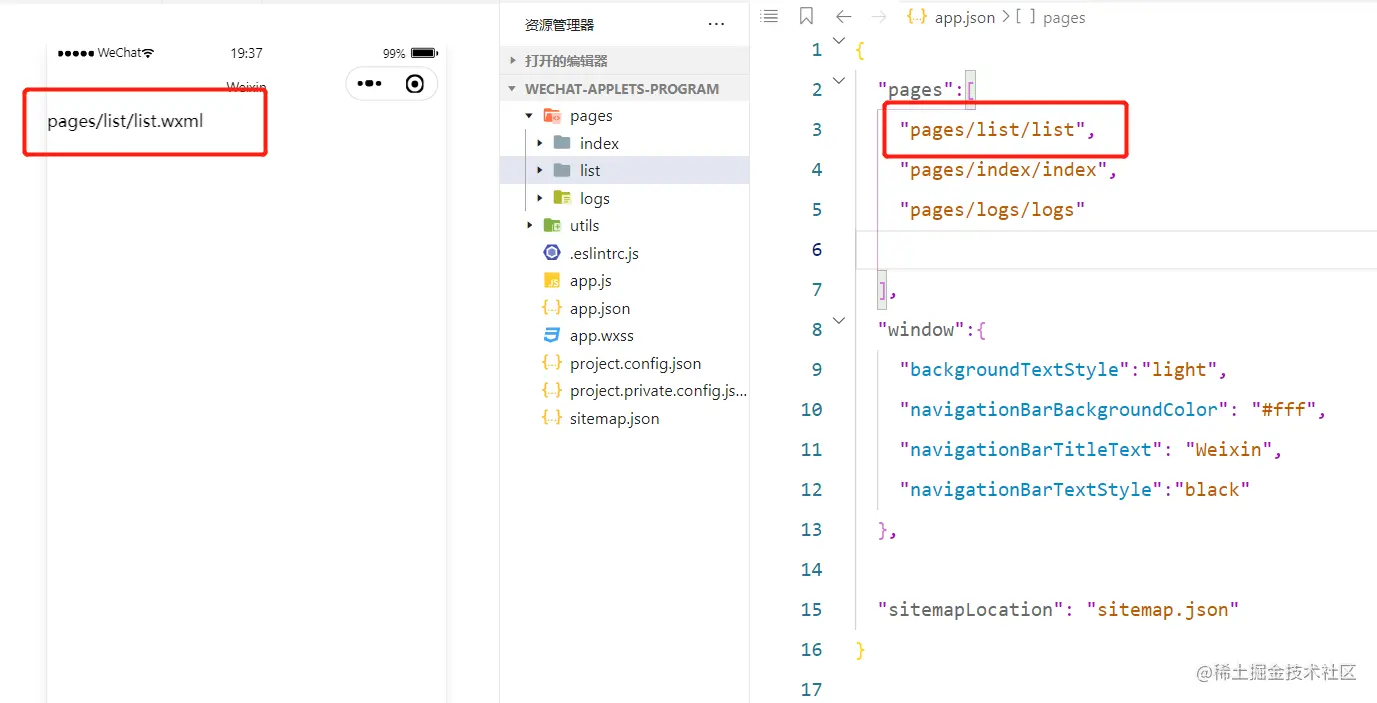Expand the index folder arrow
This screenshot has width=1377, height=703.
click(x=540, y=143)
